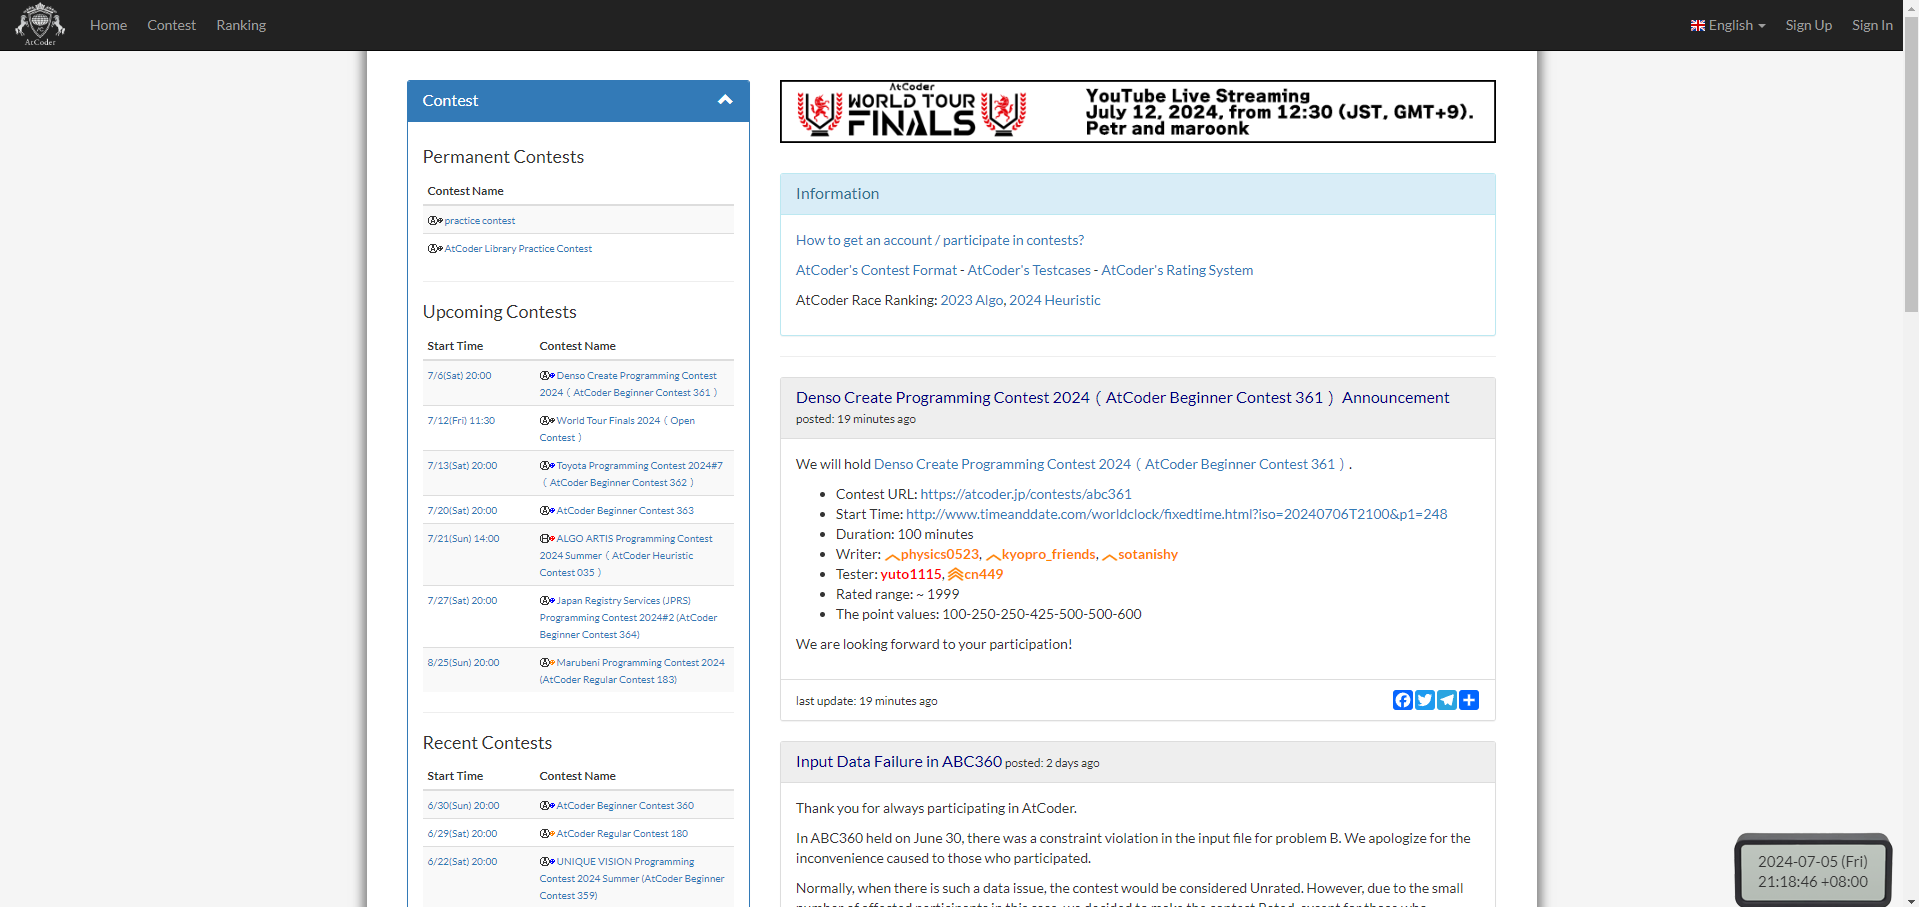The height and width of the screenshot is (907, 1919).
Task: Open the Ranking menu item
Action: (x=241, y=25)
